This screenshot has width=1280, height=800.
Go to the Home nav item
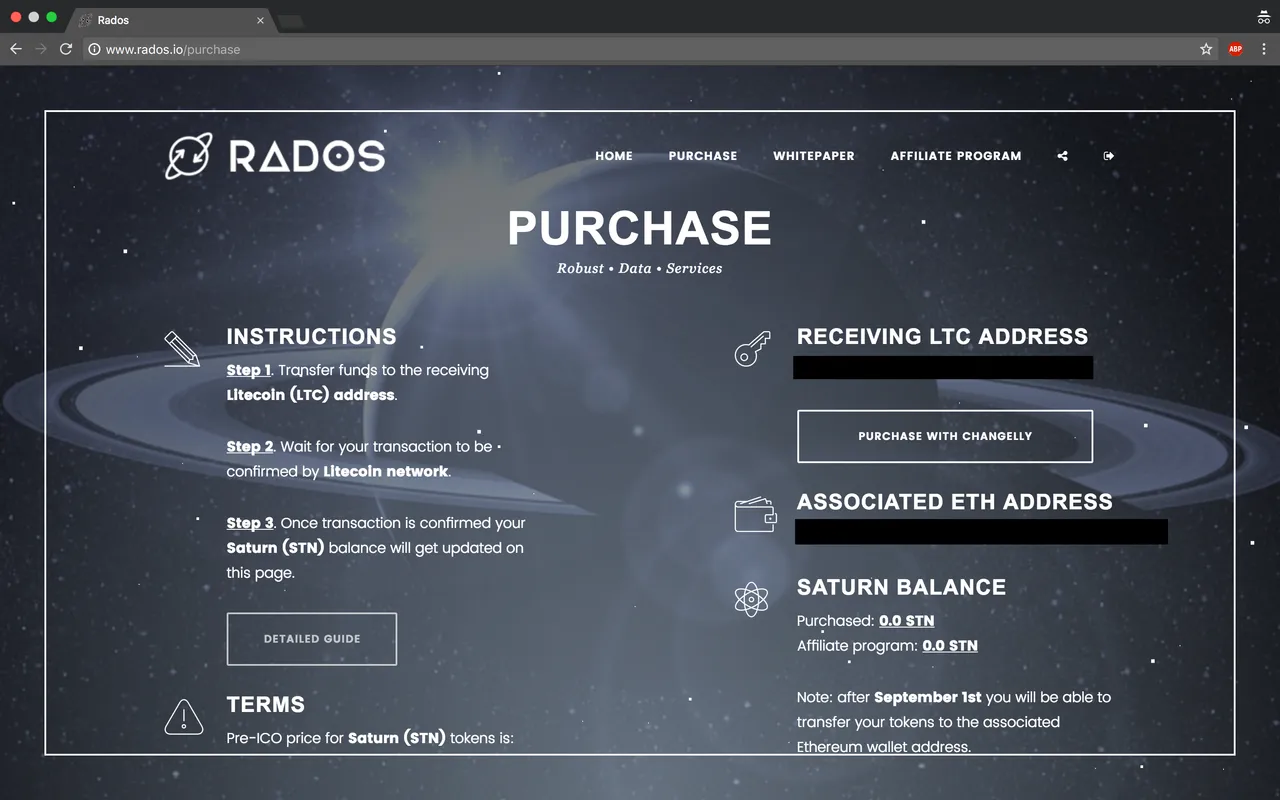(x=614, y=156)
